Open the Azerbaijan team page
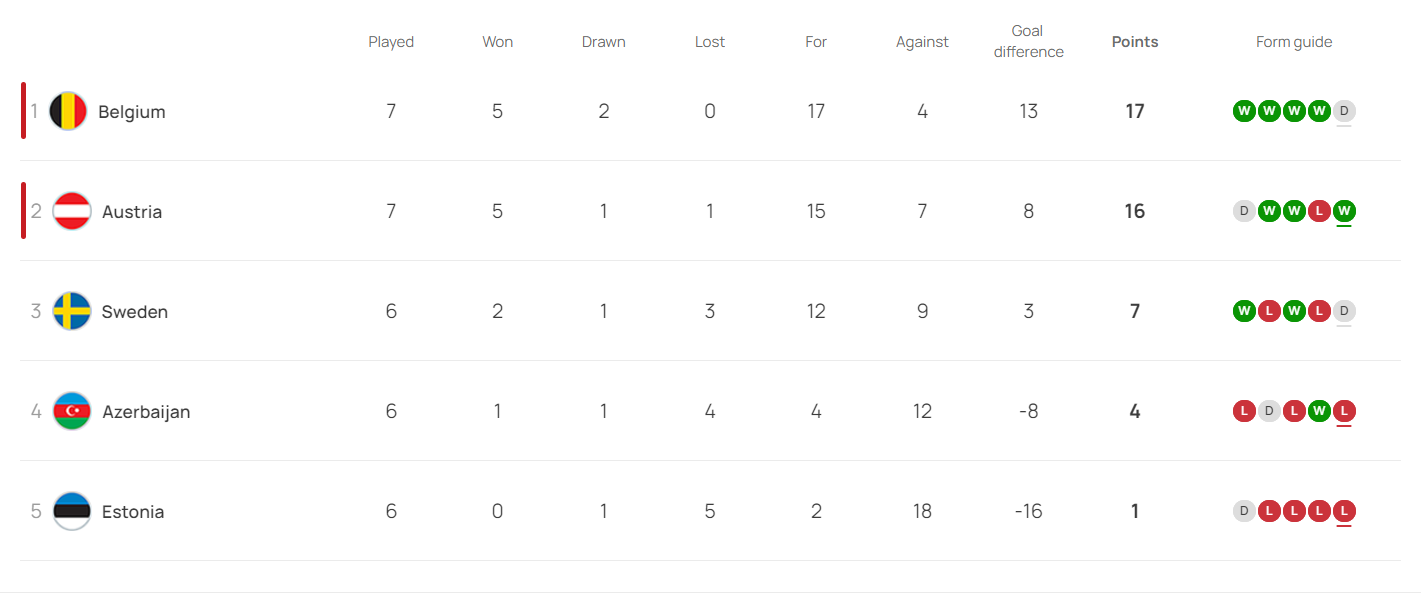Viewport: 1421px width, 594px height. point(146,412)
